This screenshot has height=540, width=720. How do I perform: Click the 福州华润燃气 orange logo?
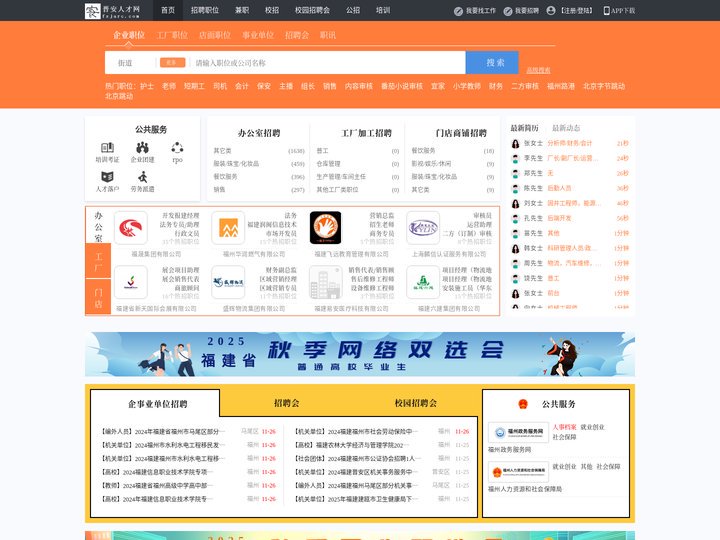point(228,228)
